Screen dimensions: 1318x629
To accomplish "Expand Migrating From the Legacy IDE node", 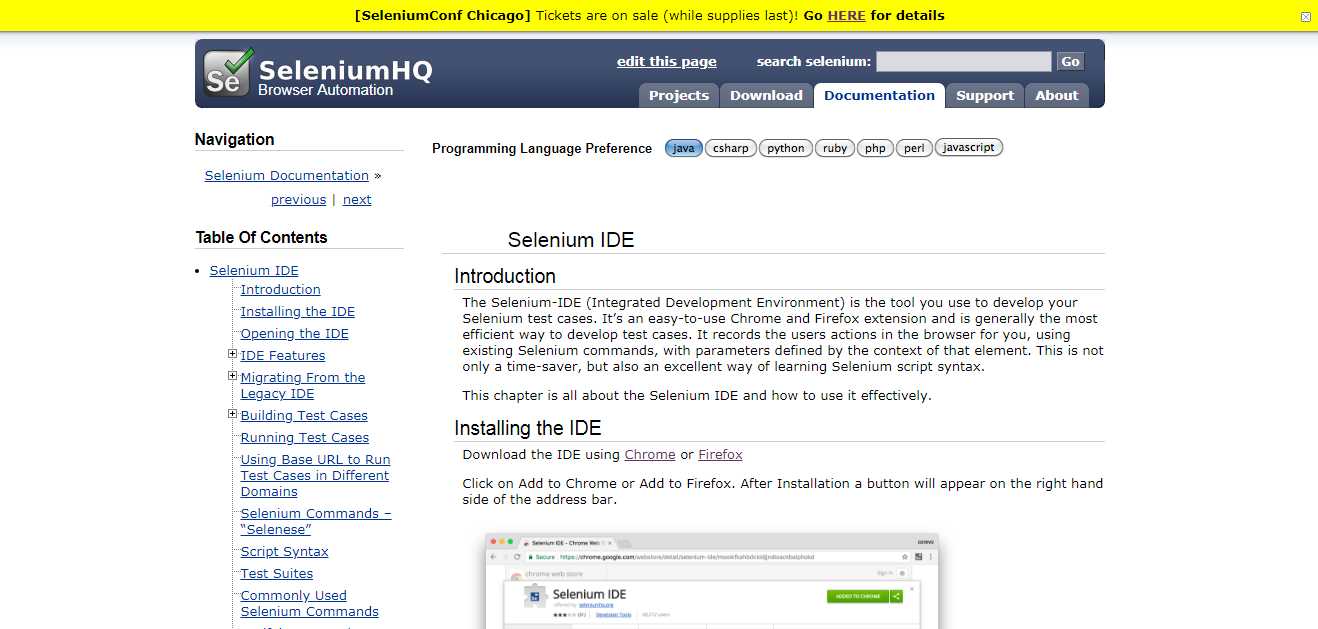I will pyautogui.click(x=233, y=376).
